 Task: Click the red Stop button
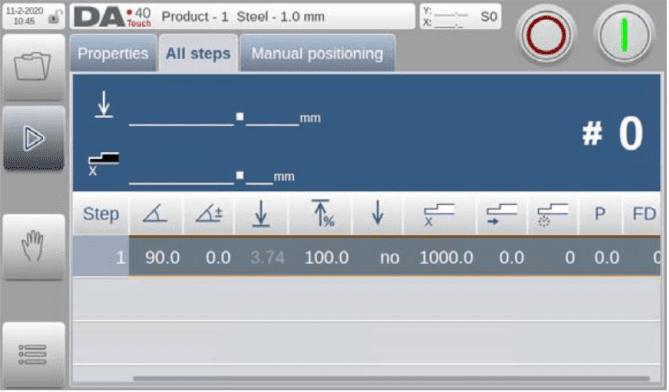546,35
